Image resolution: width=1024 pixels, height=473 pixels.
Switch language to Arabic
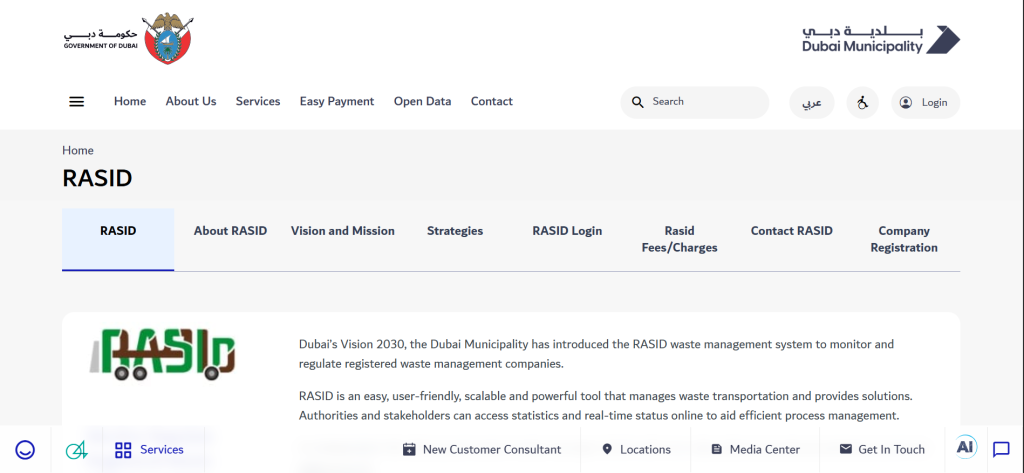click(x=812, y=103)
